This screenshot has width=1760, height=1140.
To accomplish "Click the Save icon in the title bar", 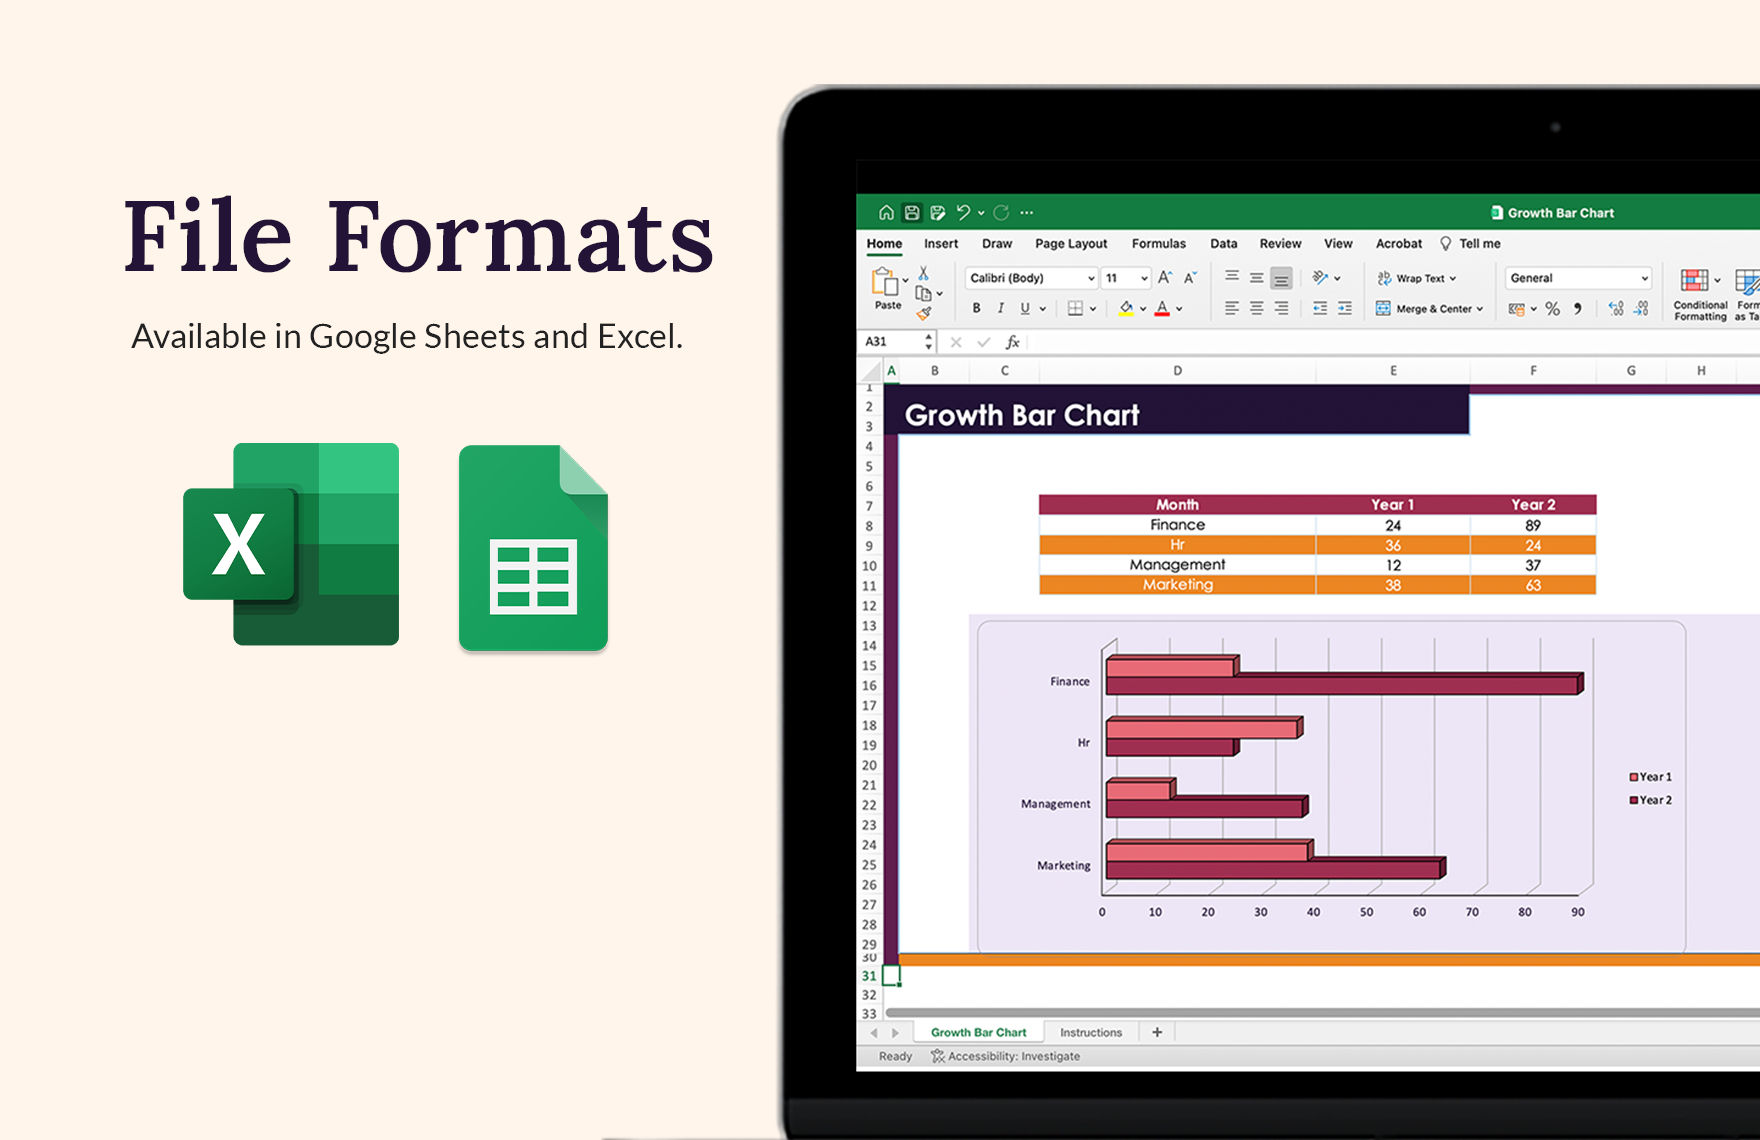I will pos(912,212).
